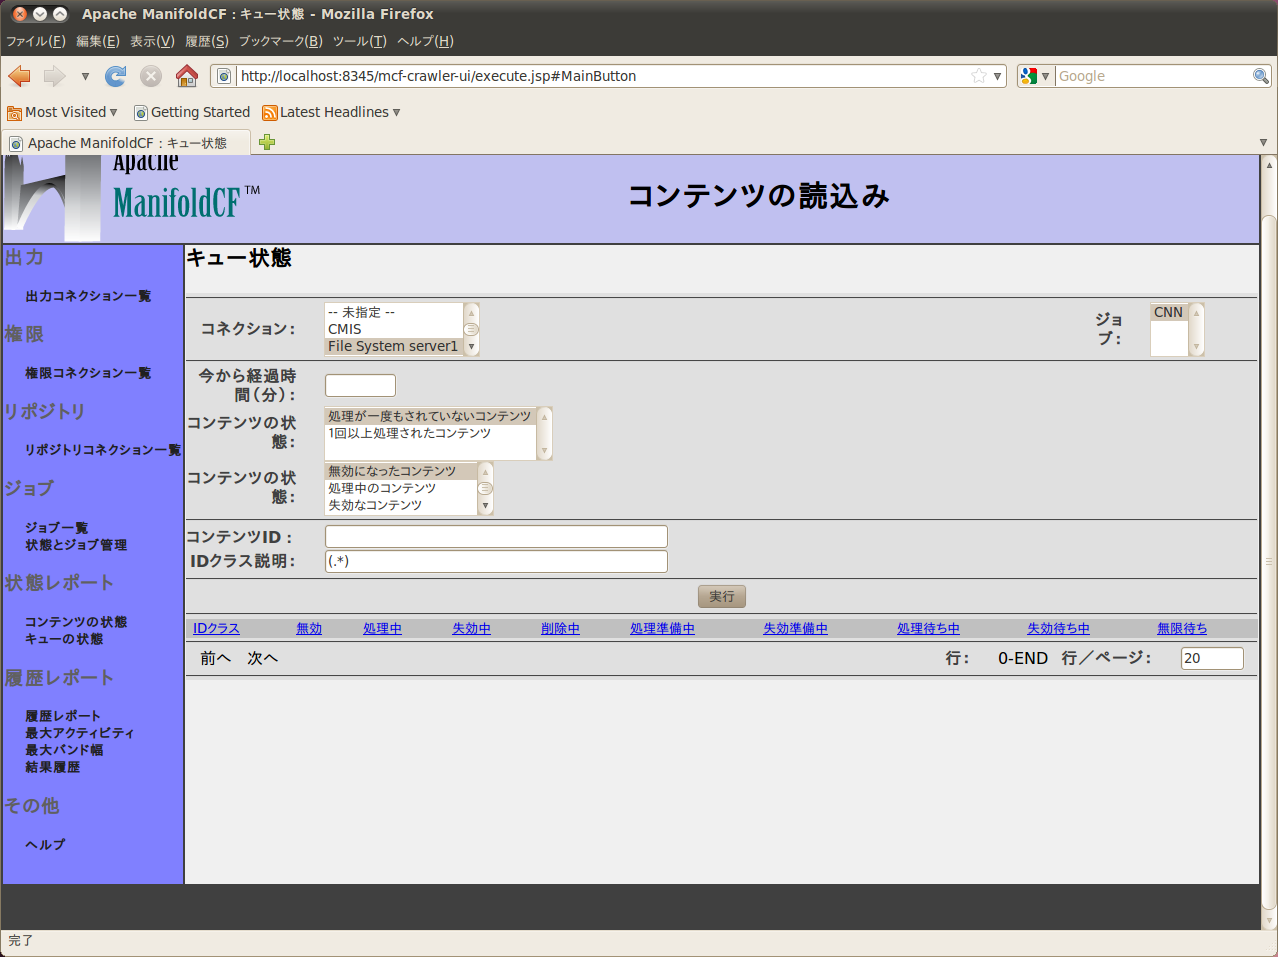Click the コンテンツID text field
The width and height of the screenshot is (1278, 957).
click(x=496, y=537)
